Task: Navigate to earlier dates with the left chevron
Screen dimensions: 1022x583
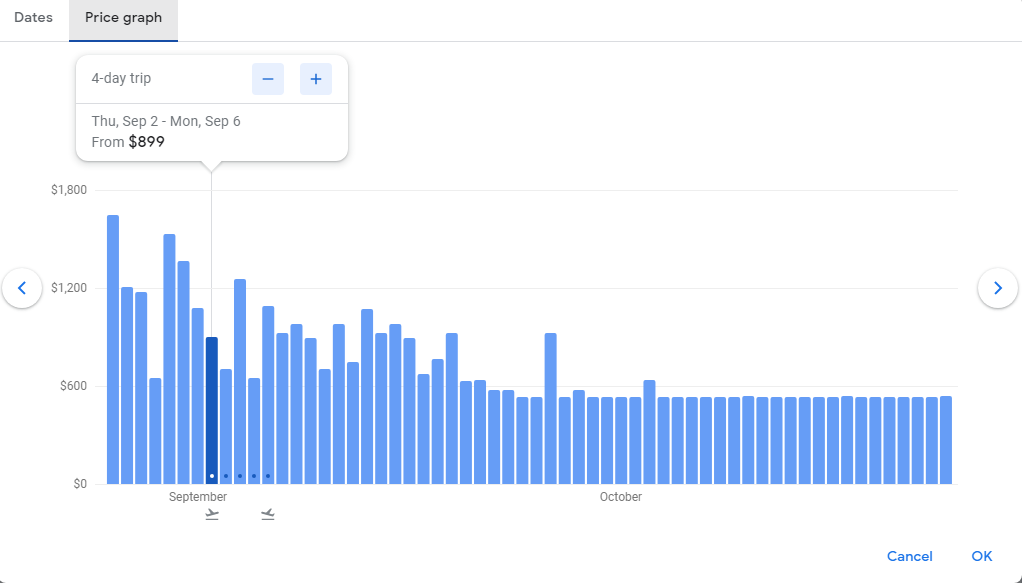Action: pos(22,288)
